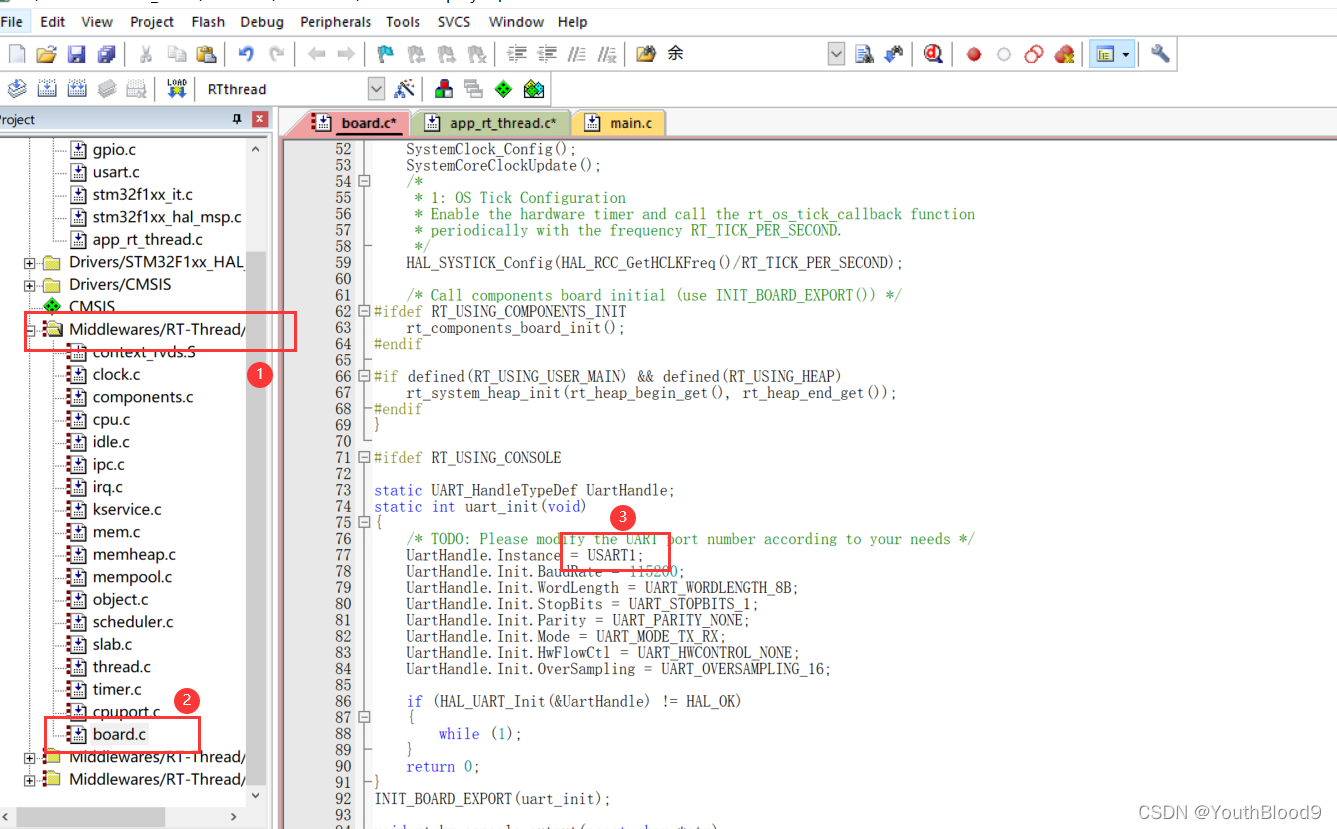Screen dimensions: 1337x829
Task: Click the Rebuild all target files icon
Action: (77, 89)
